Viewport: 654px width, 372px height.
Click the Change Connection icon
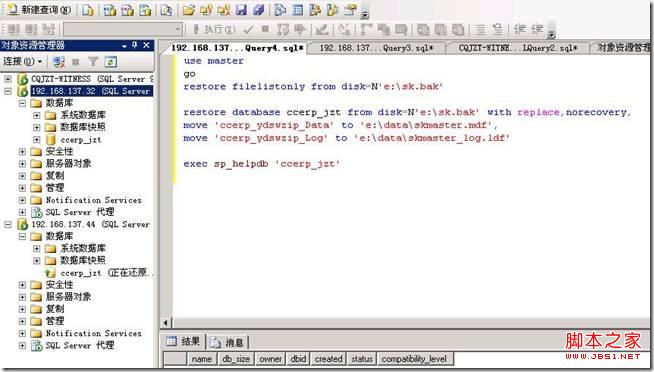tap(48, 29)
